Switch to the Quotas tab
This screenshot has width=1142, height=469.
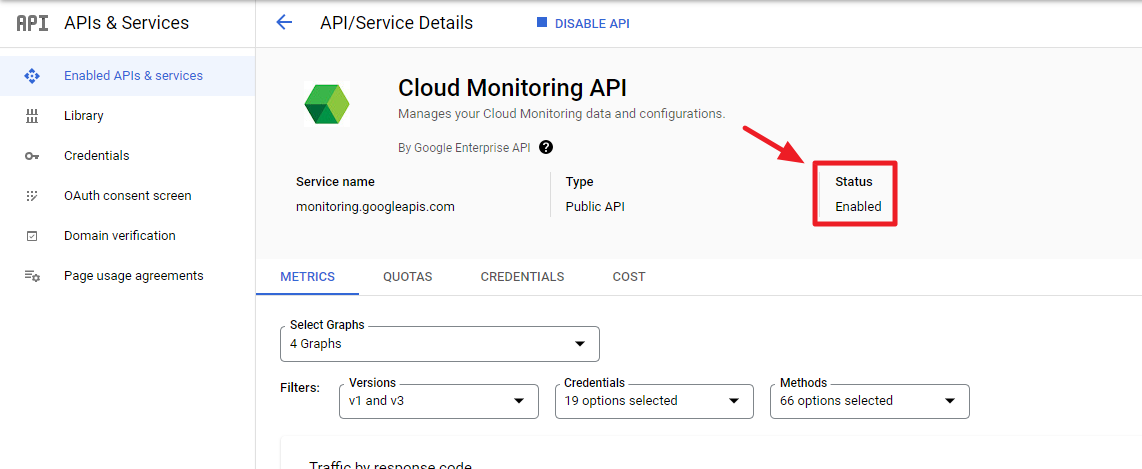[407, 277]
